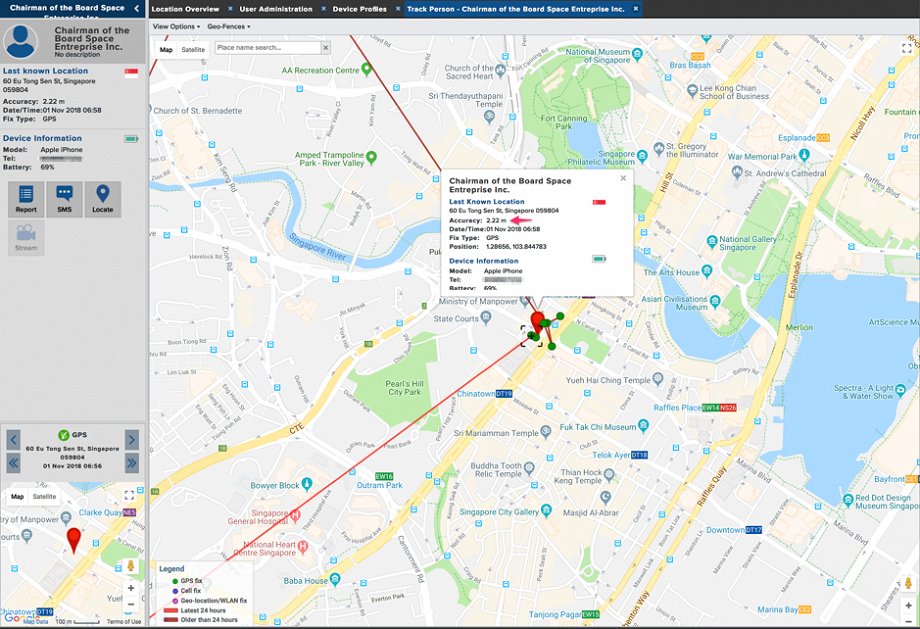Click the Telok Ayer DT18 station label
The height and width of the screenshot is (629, 920).
[x=620, y=455]
